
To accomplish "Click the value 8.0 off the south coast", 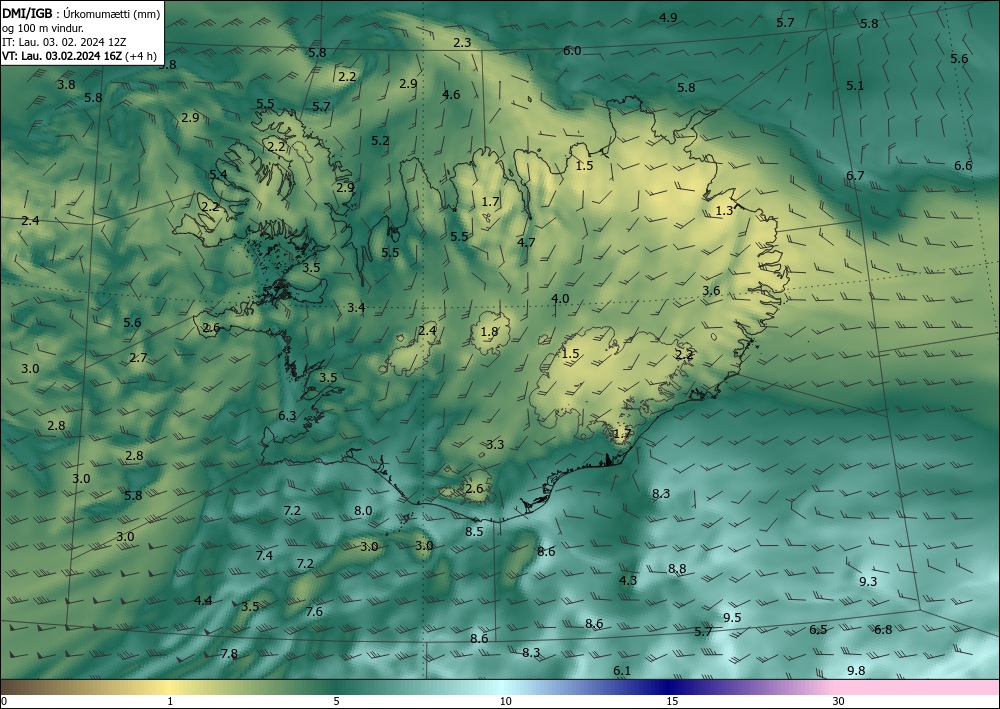I will pos(363,511).
